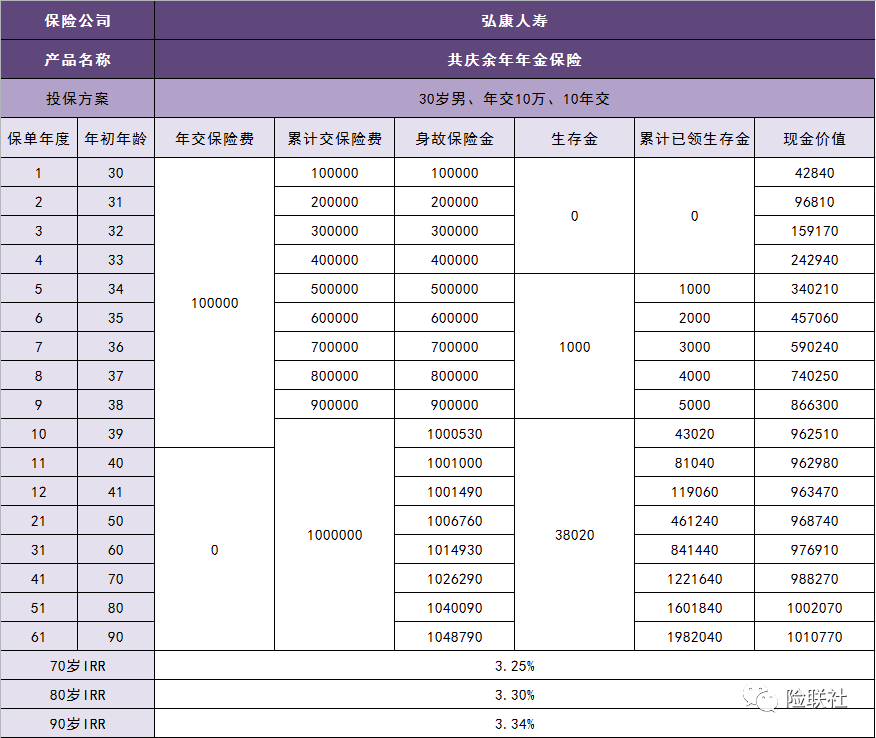
Task: Click cumulative premium 900000 cell
Action: [x=335, y=406]
